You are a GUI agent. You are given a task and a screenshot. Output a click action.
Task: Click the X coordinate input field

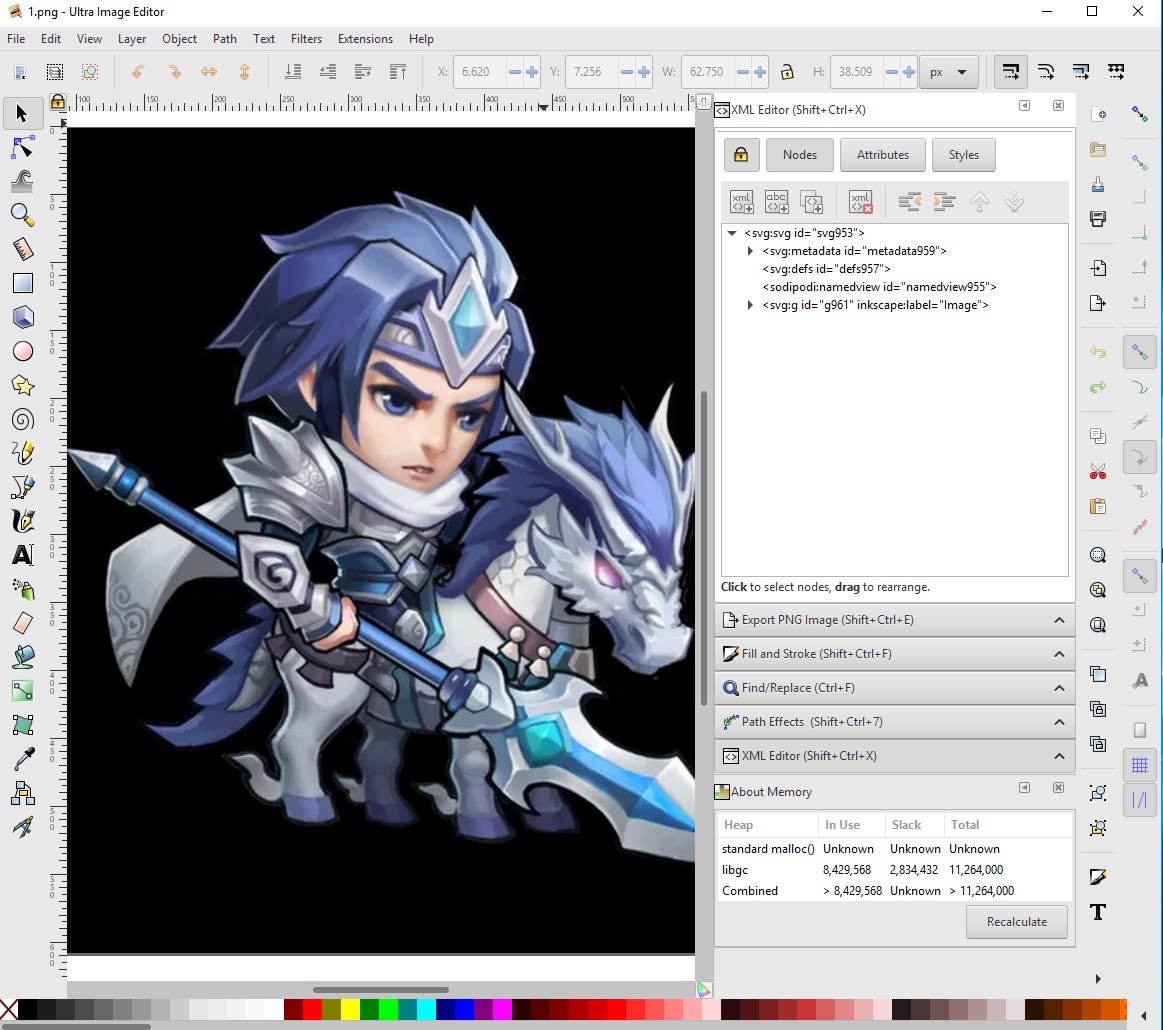pyautogui.click(x=478, y=72)
